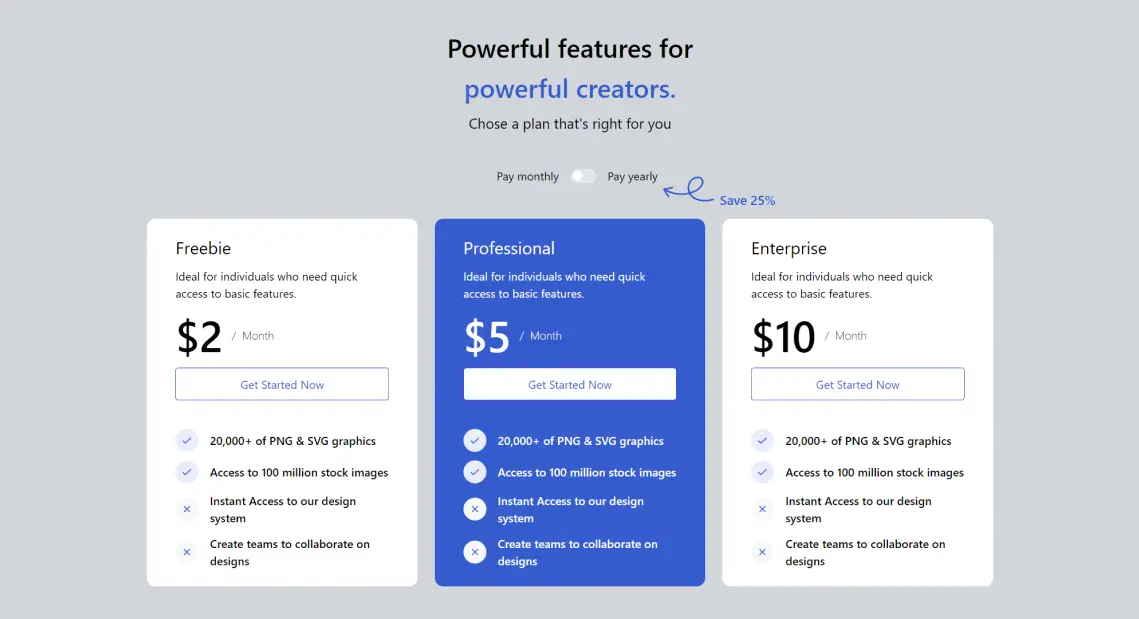Viewport: 1139px width, 619px height.
Task: Click Enterprise X icon beside Create teams
Action: pyautogui.click(x=762, y=552)
